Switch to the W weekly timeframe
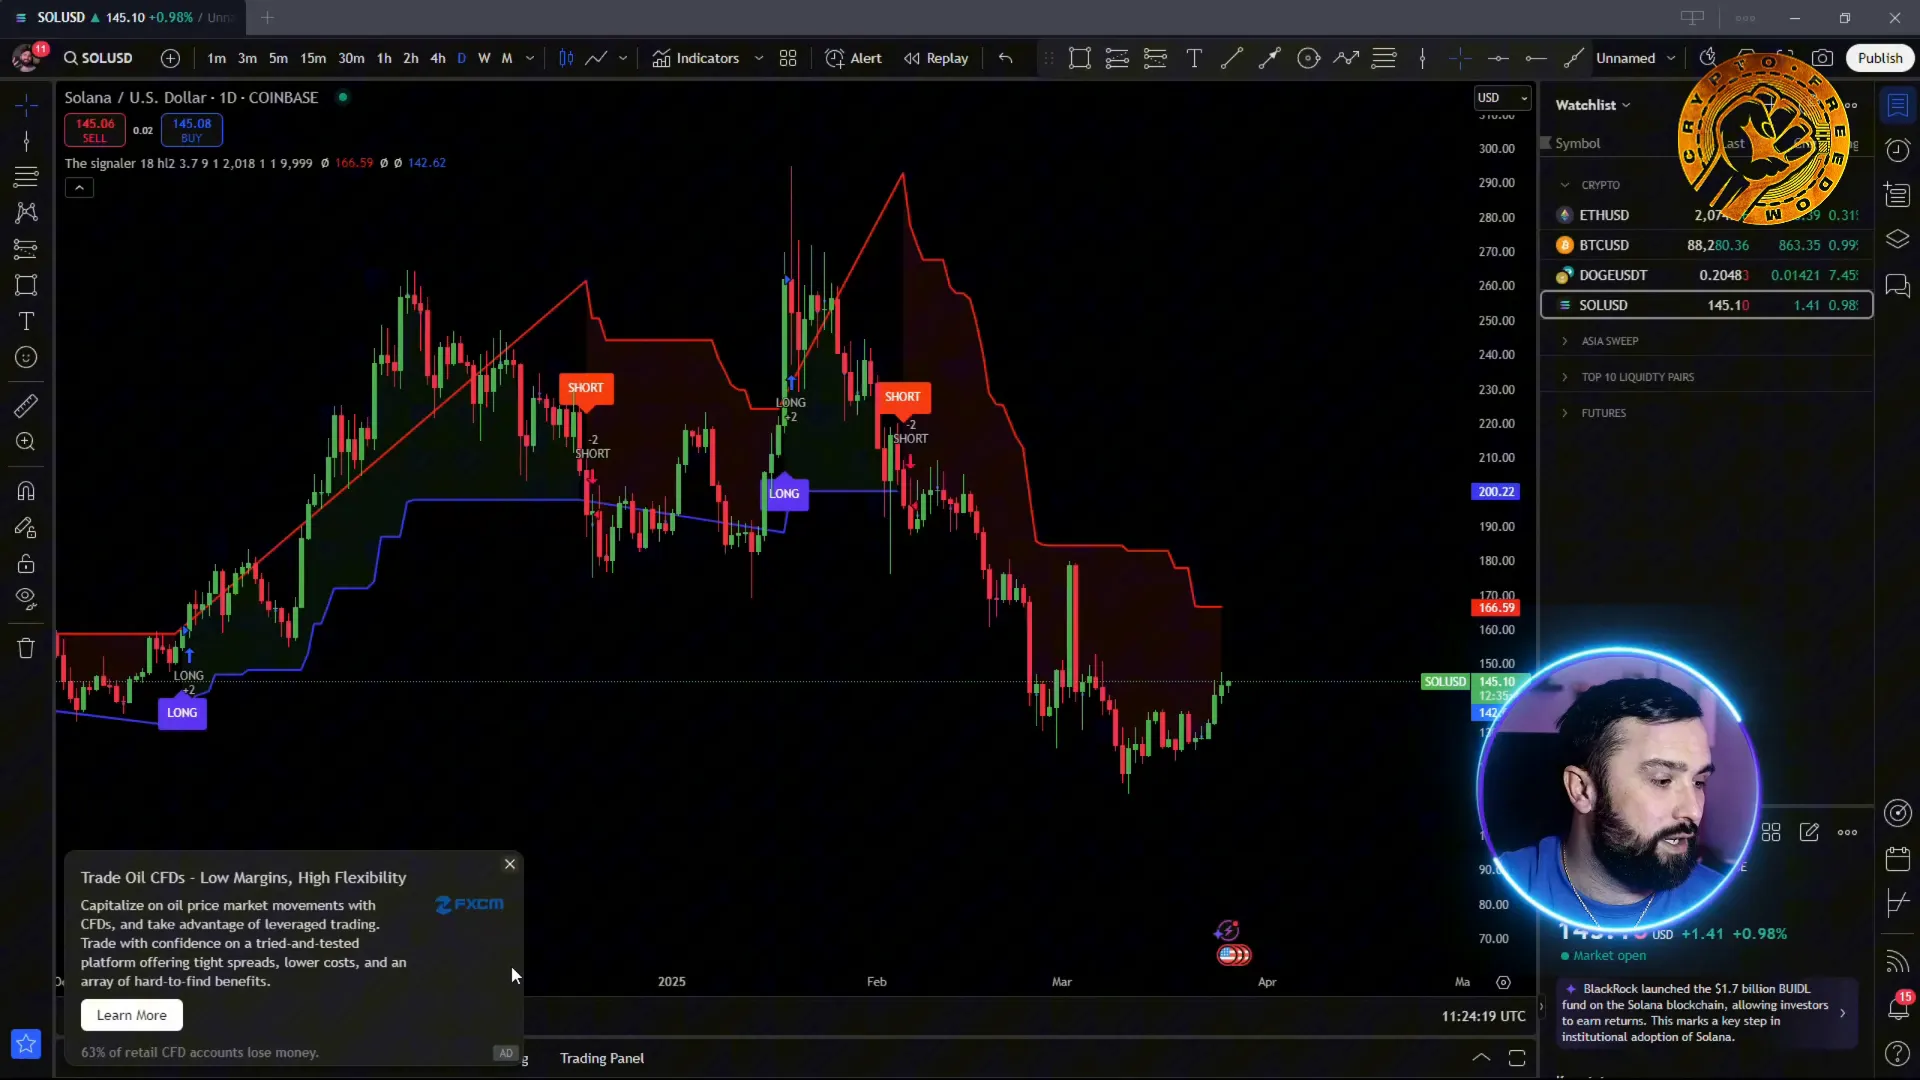Image resolution: width=1920 pixels, height=1080 pixels. click(x=484, y=58)
